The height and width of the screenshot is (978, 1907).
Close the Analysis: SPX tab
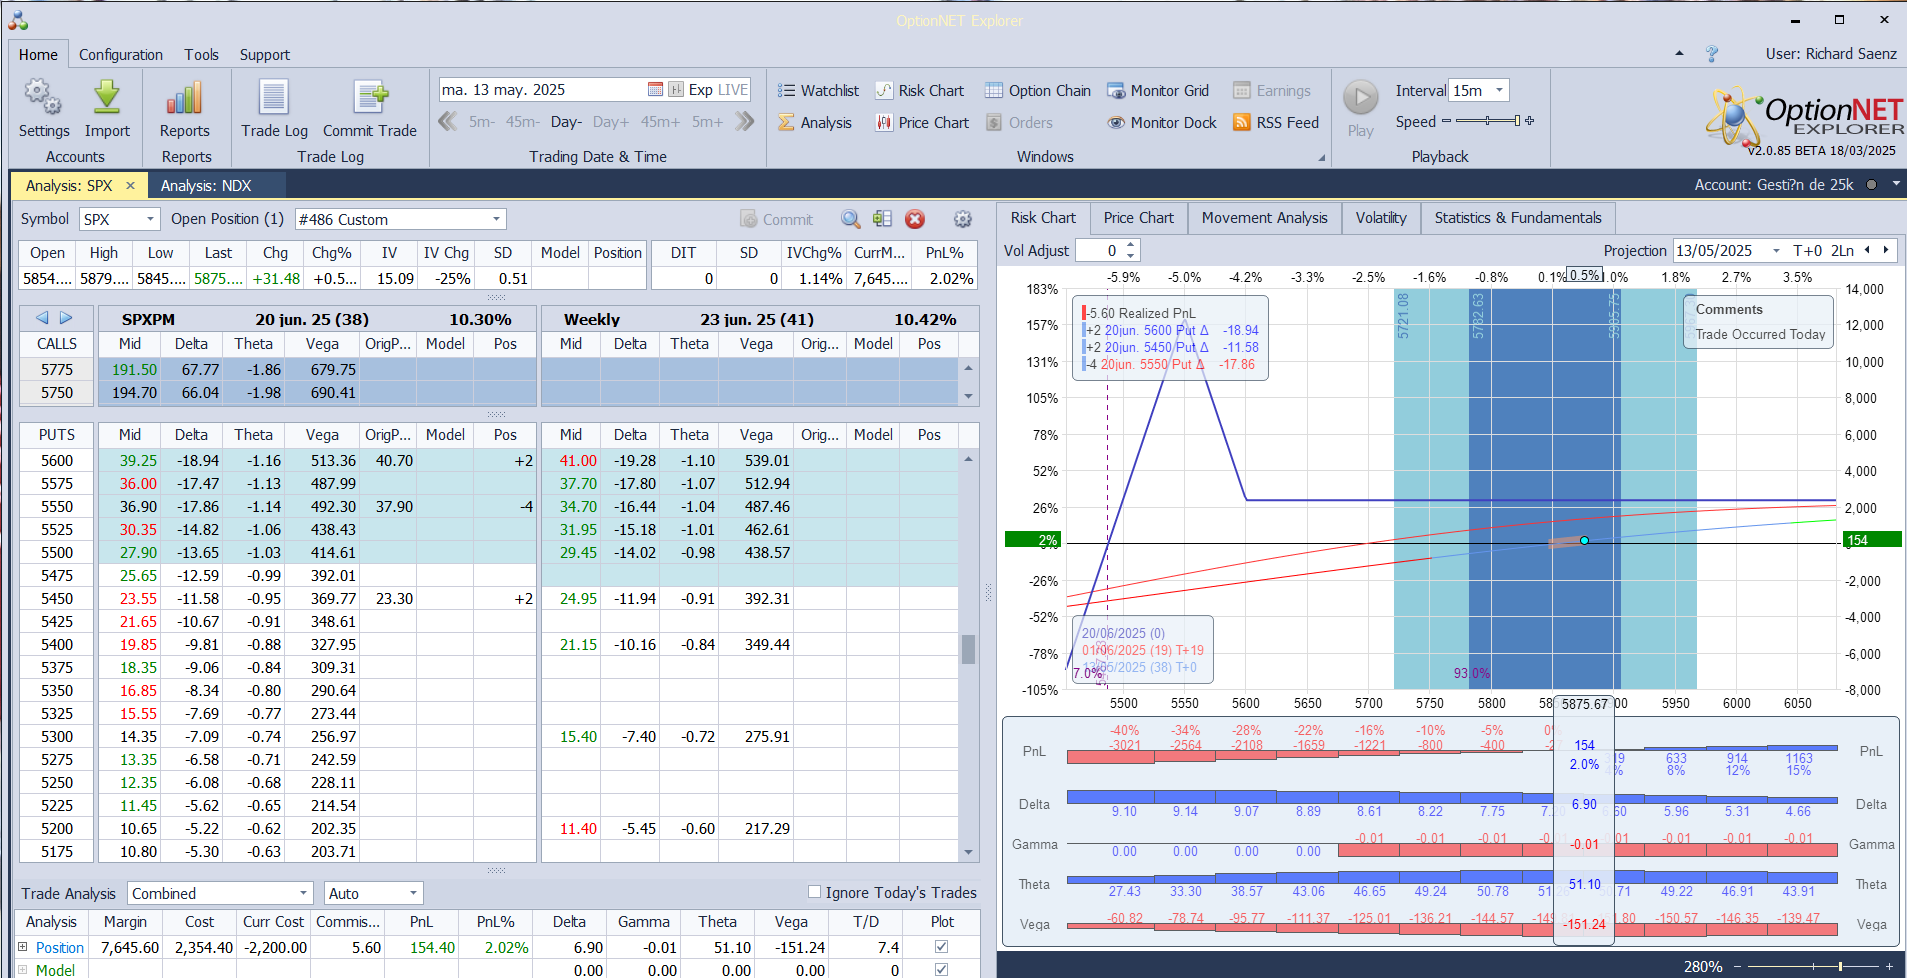130,185
